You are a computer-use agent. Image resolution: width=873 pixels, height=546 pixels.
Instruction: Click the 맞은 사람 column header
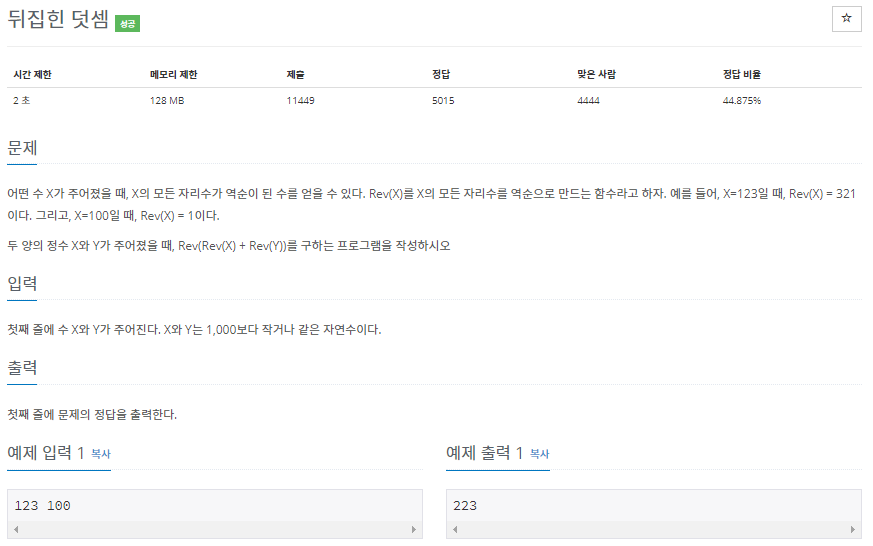(x=596, y=75)
